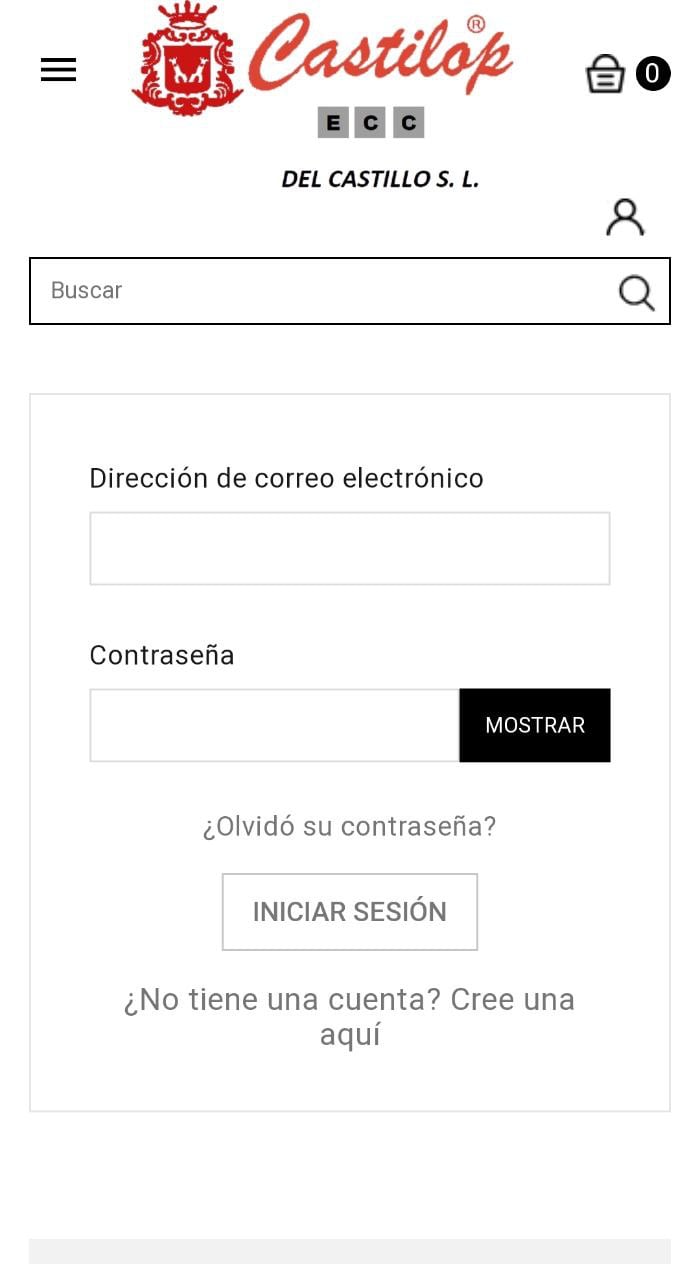The image size is (700, 1280).
Task: Click the ECC emblem under the logo
Action: click(370, 123)
